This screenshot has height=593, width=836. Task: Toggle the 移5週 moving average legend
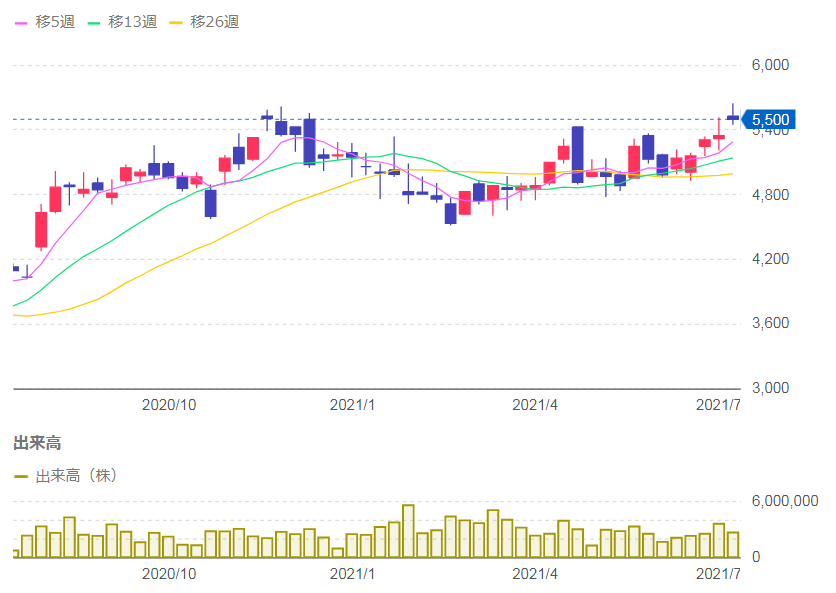(x=45, y=22)
